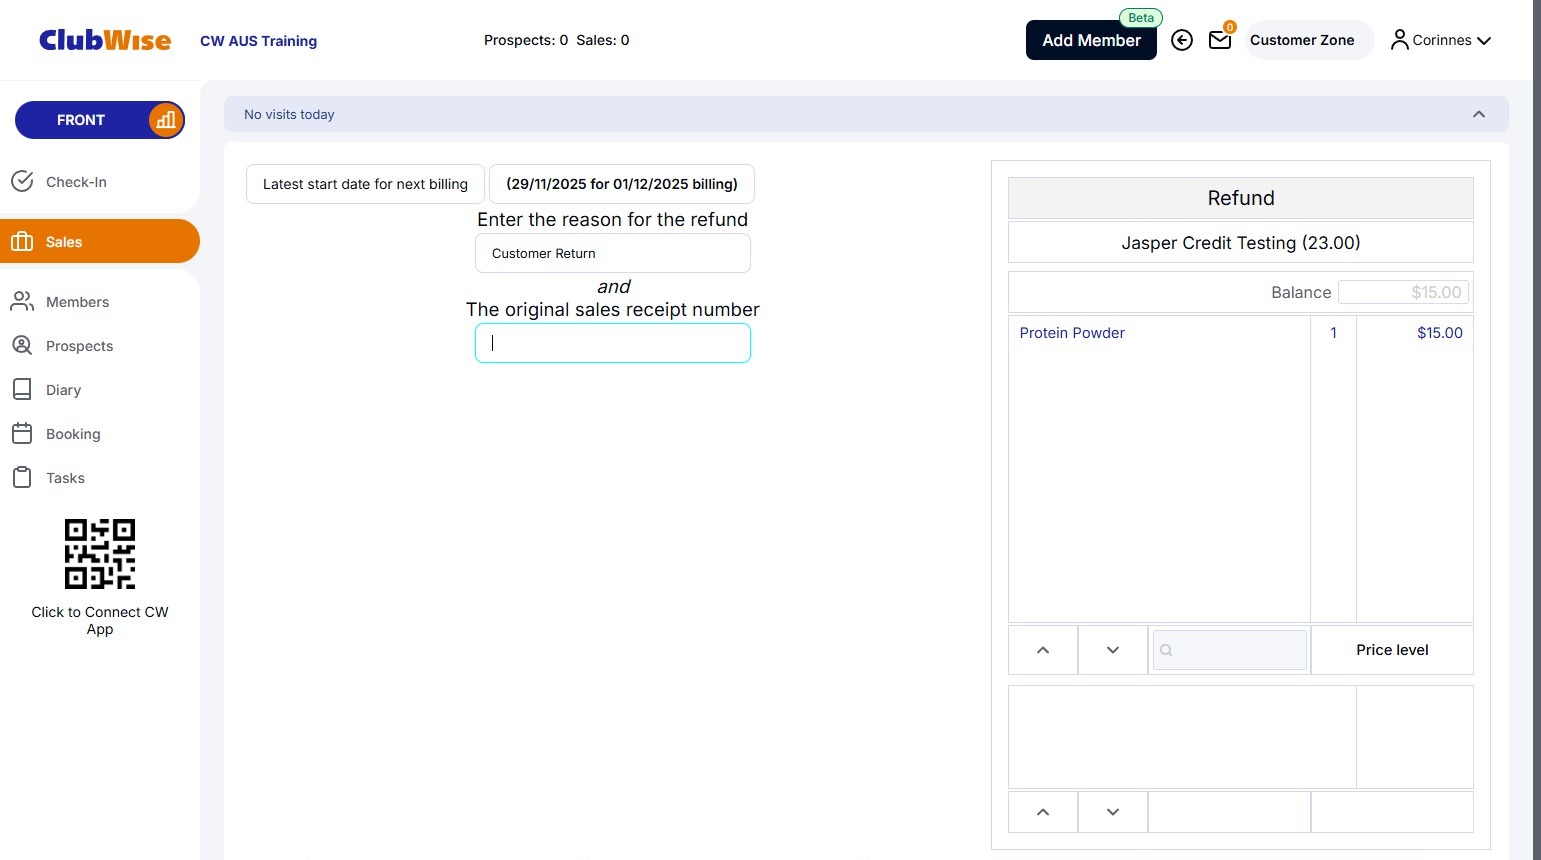Click the Refund header button
This screenshot has height=860, width=1541.
pos(1241,198)
